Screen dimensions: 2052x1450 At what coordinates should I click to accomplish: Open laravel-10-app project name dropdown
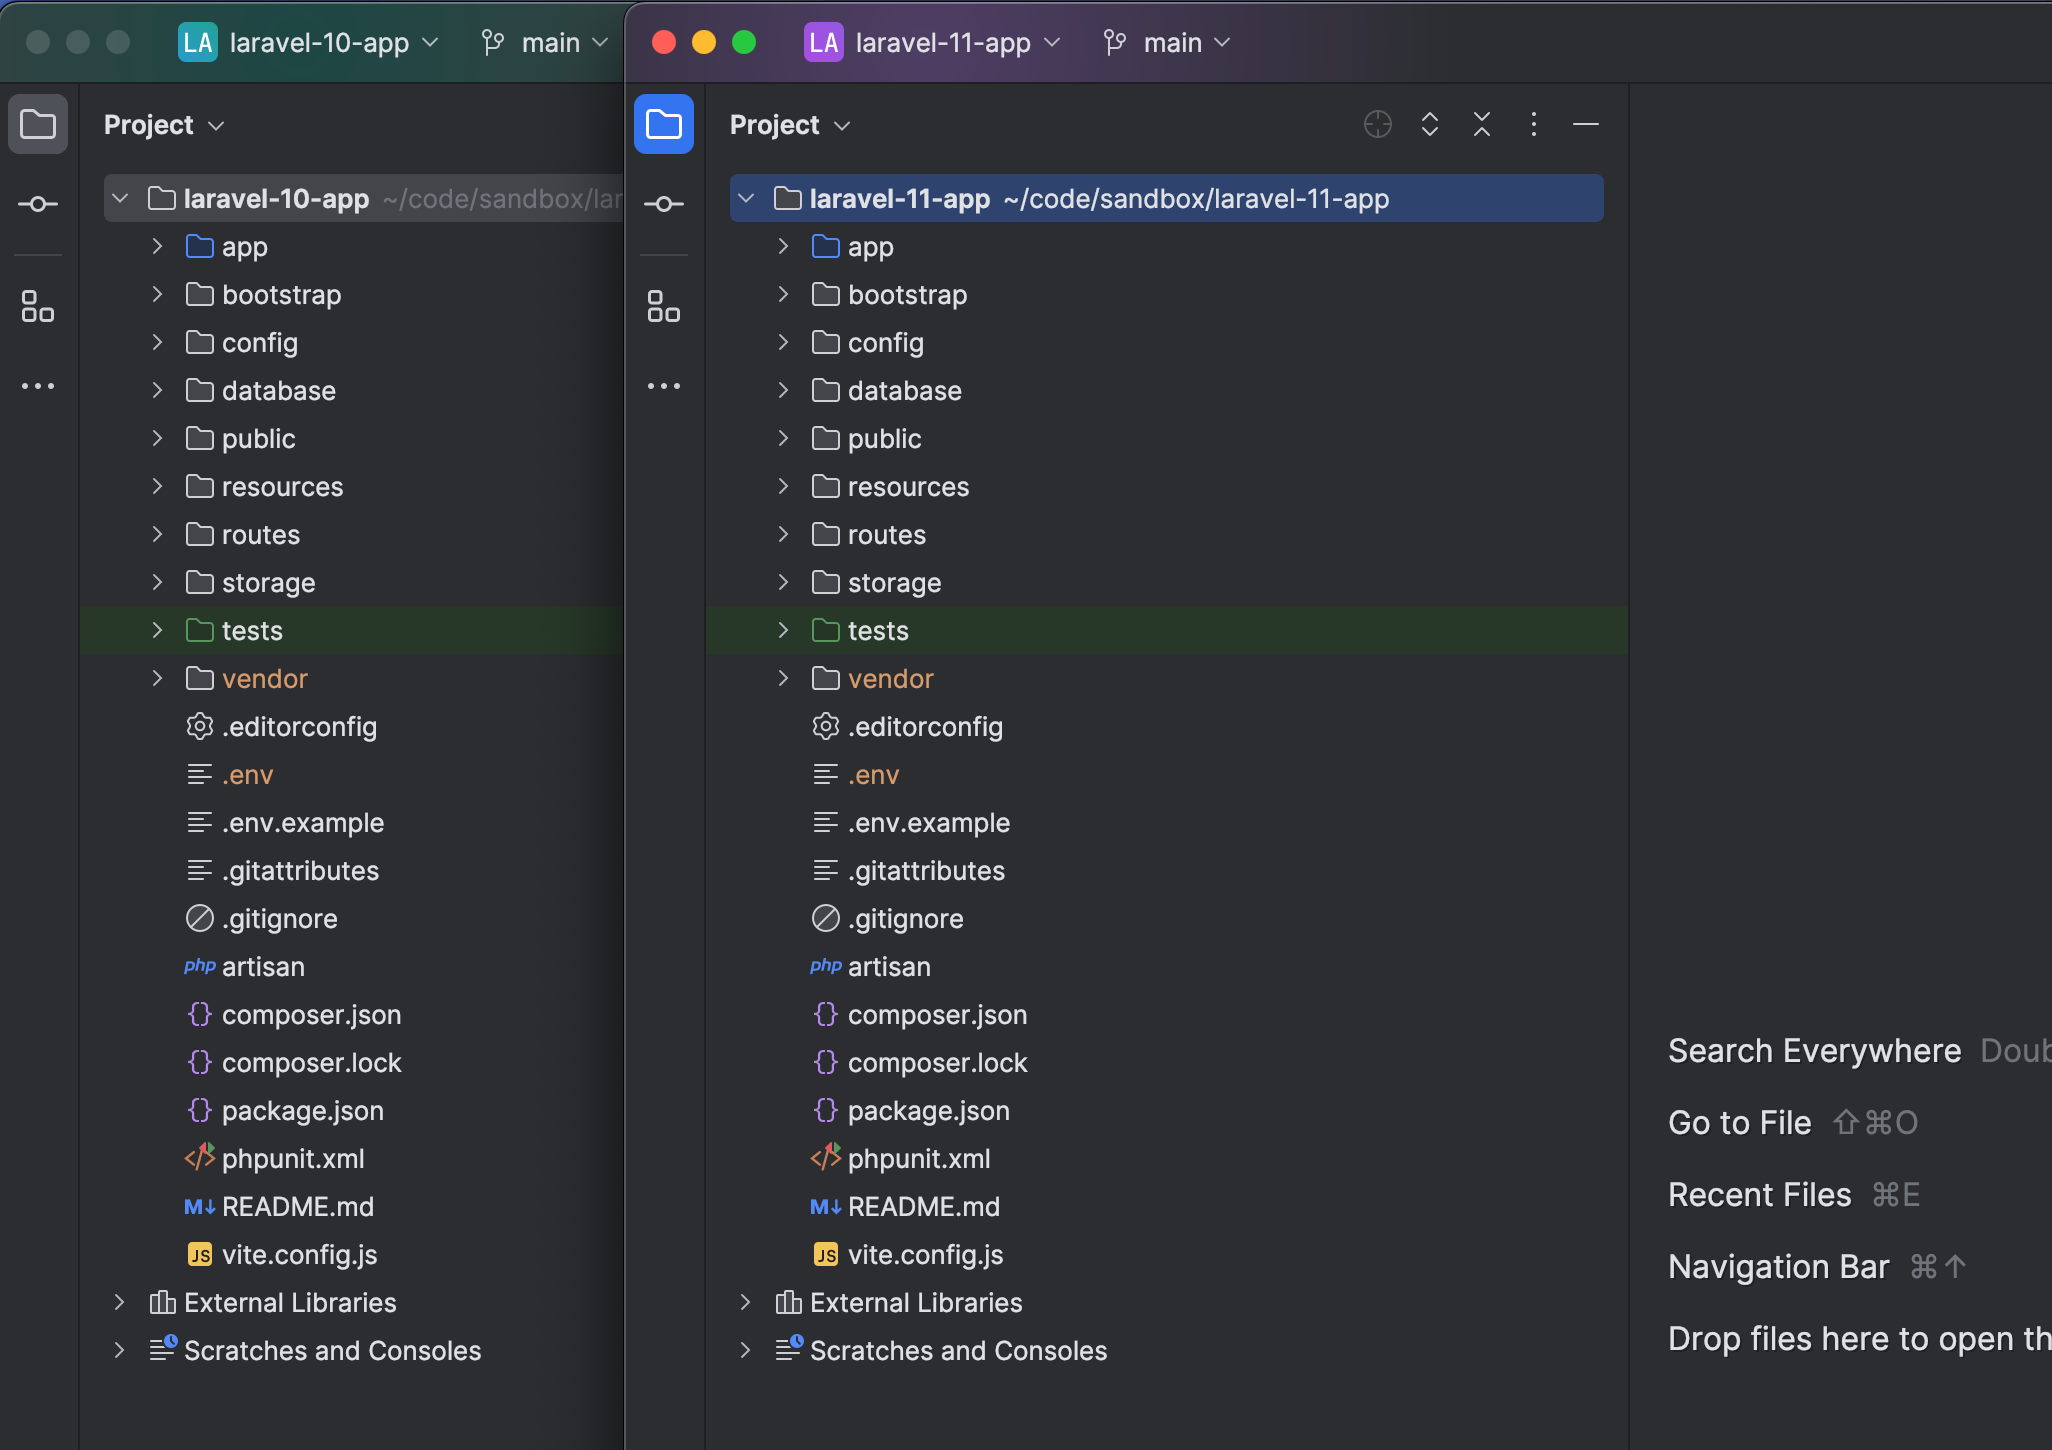point(334,42)
